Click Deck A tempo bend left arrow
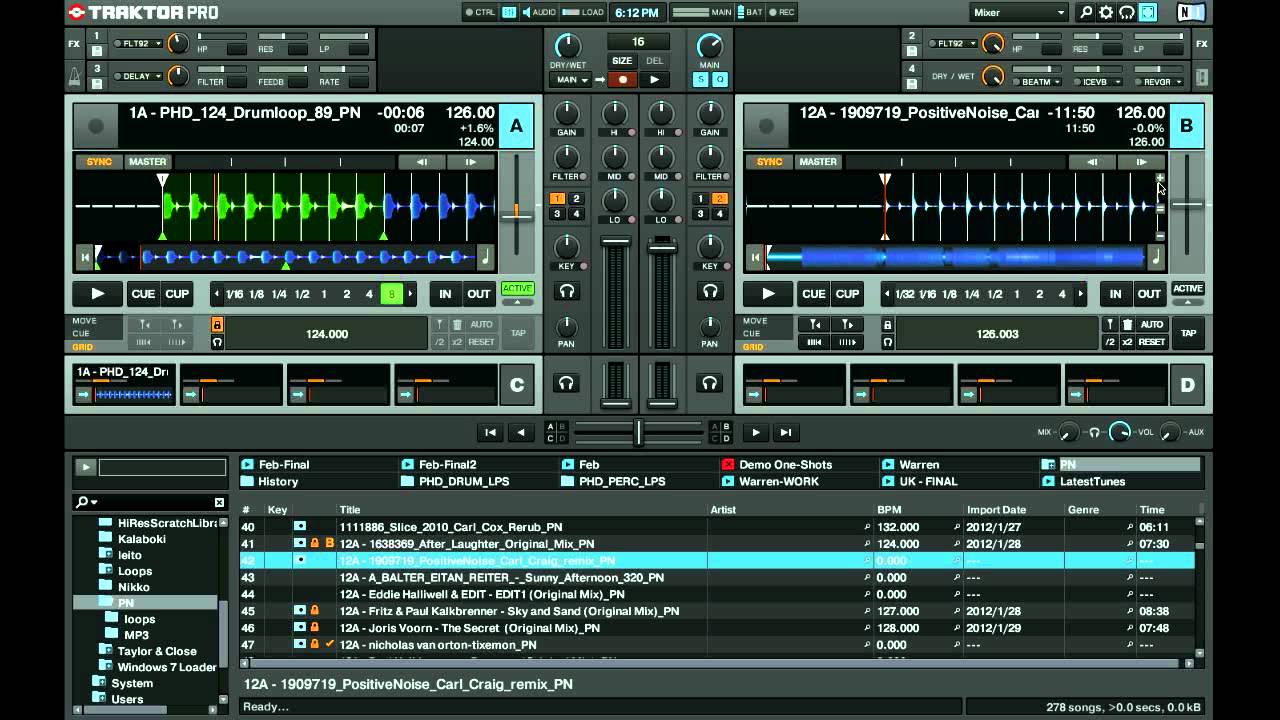1280x720 pixels. coord(421,162)
